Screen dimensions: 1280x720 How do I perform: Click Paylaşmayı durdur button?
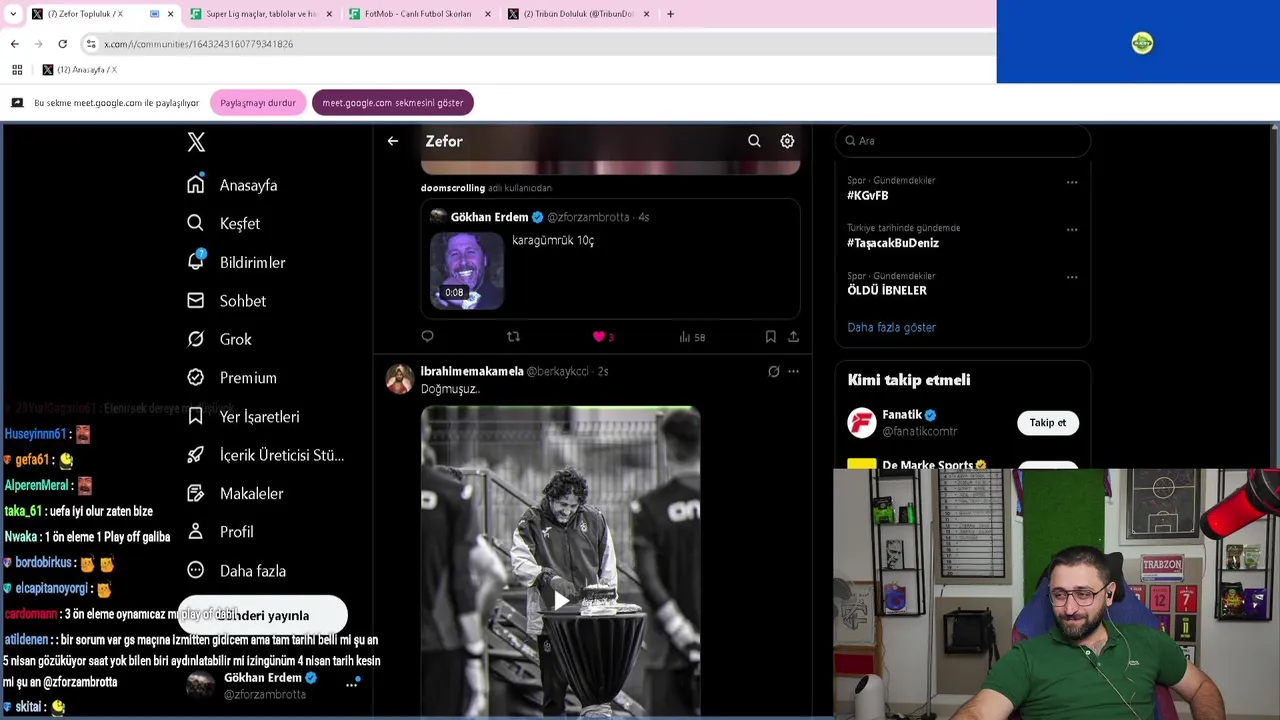point(258,103)
